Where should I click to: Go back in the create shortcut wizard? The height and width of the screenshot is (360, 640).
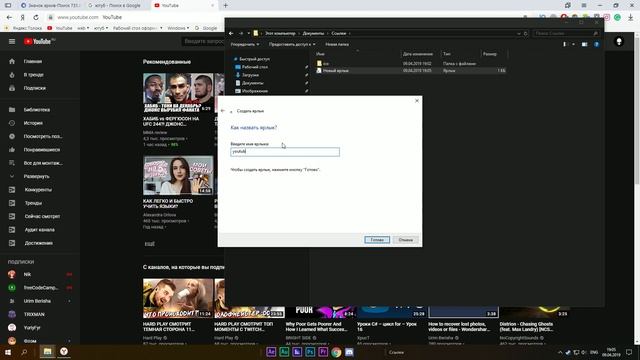[x=222, y=111]
